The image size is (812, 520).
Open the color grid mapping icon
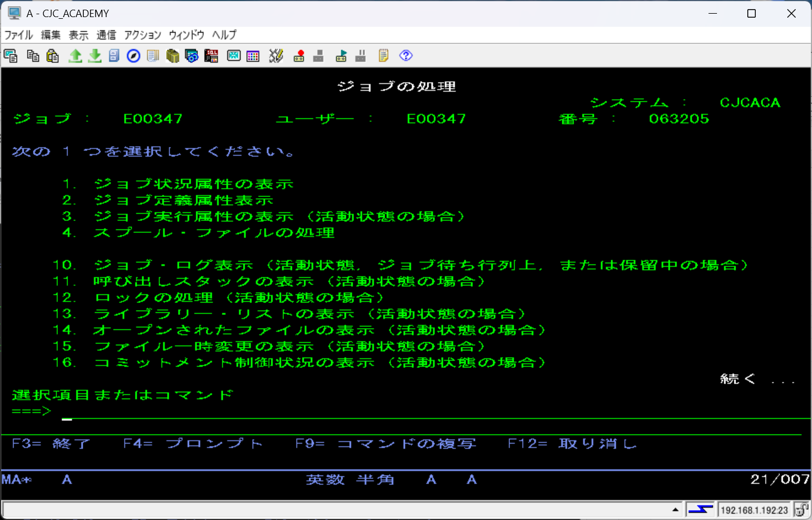pyautogui.click(x=253, y=55)
